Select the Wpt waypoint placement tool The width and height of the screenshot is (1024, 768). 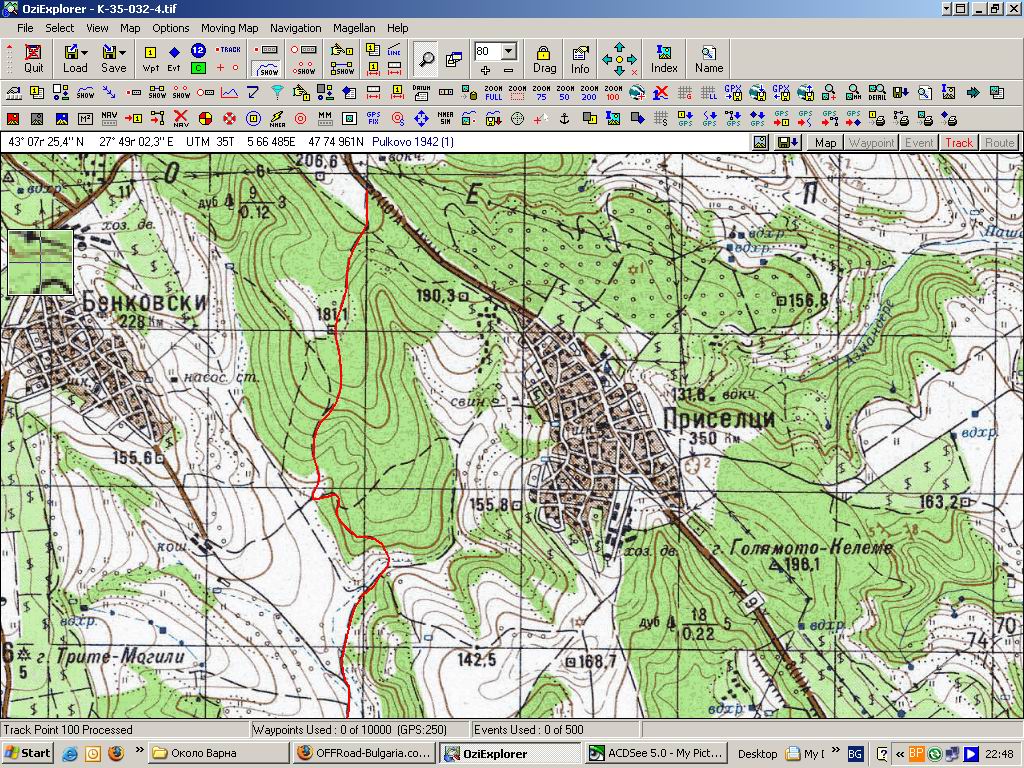click(x=151, y=58)
